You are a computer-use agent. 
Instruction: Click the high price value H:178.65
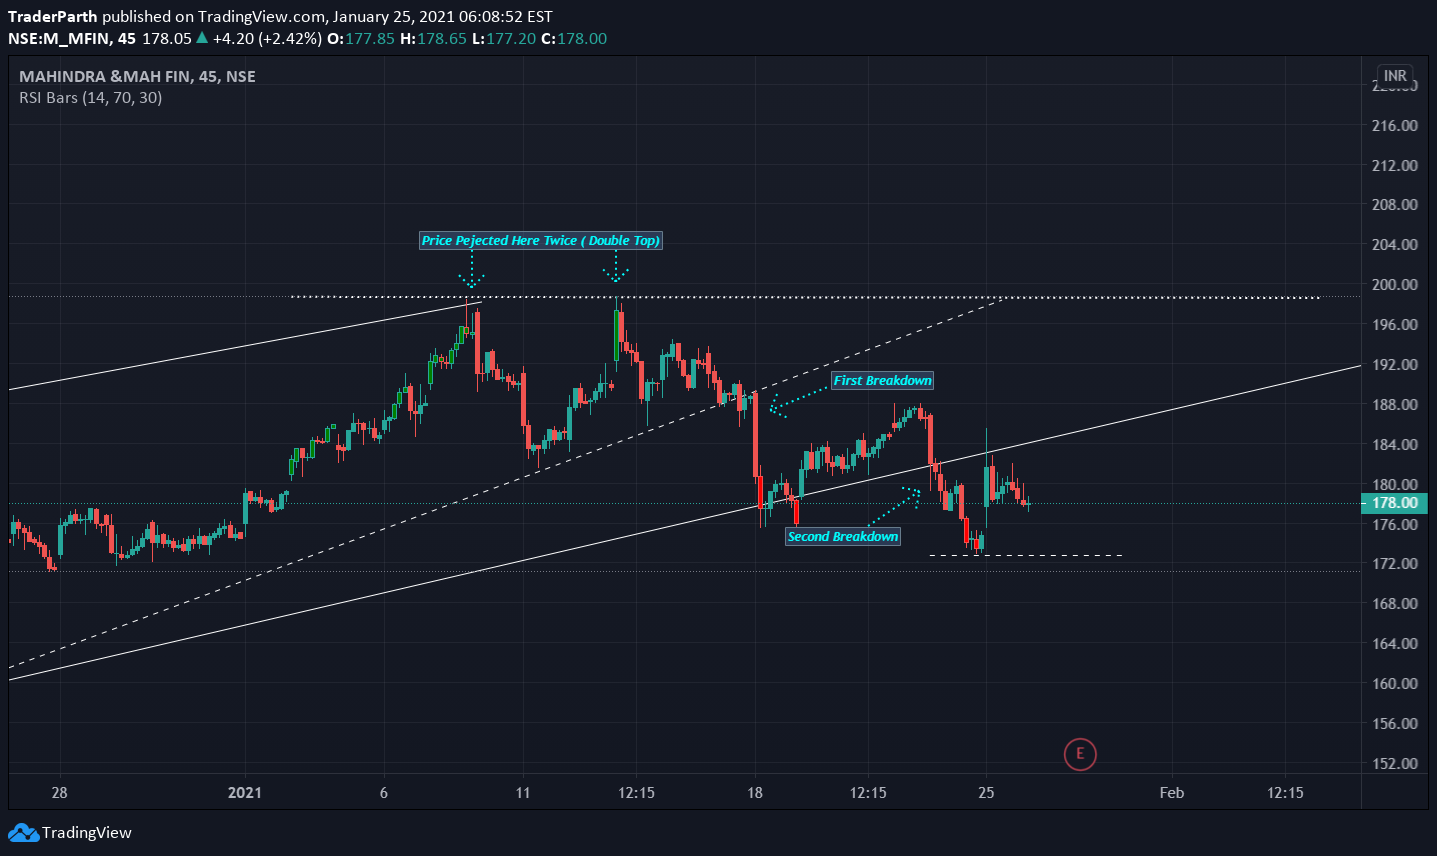(433, 39)
